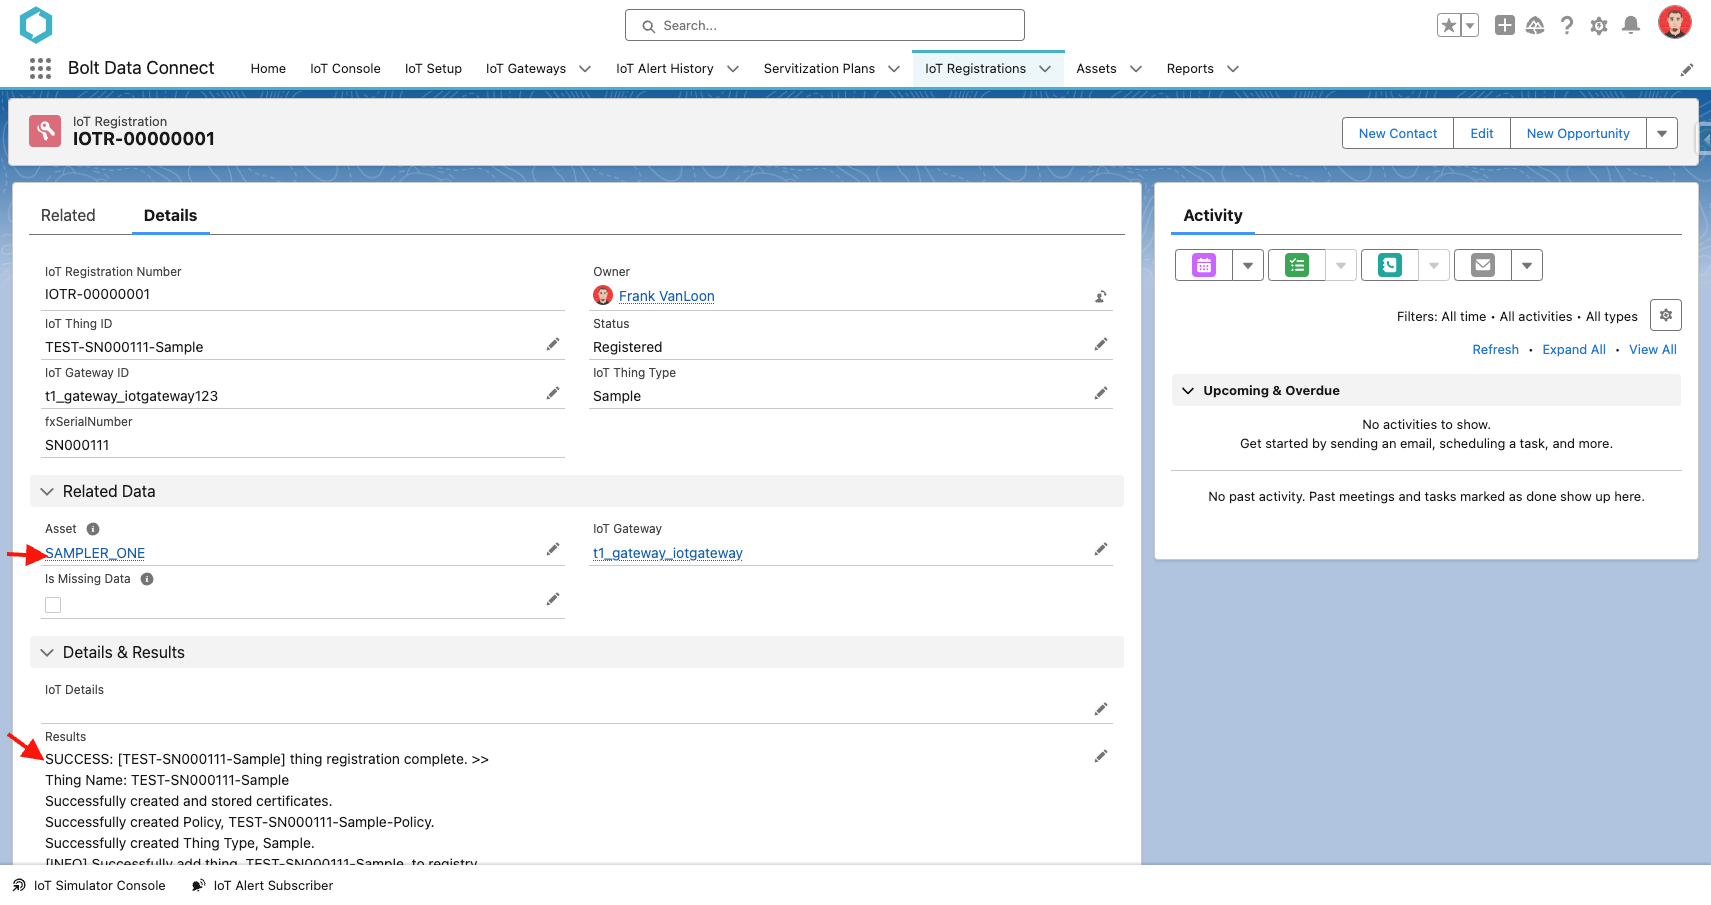
Task: Select the IoT Registrations tab
Action: (975, 69)
